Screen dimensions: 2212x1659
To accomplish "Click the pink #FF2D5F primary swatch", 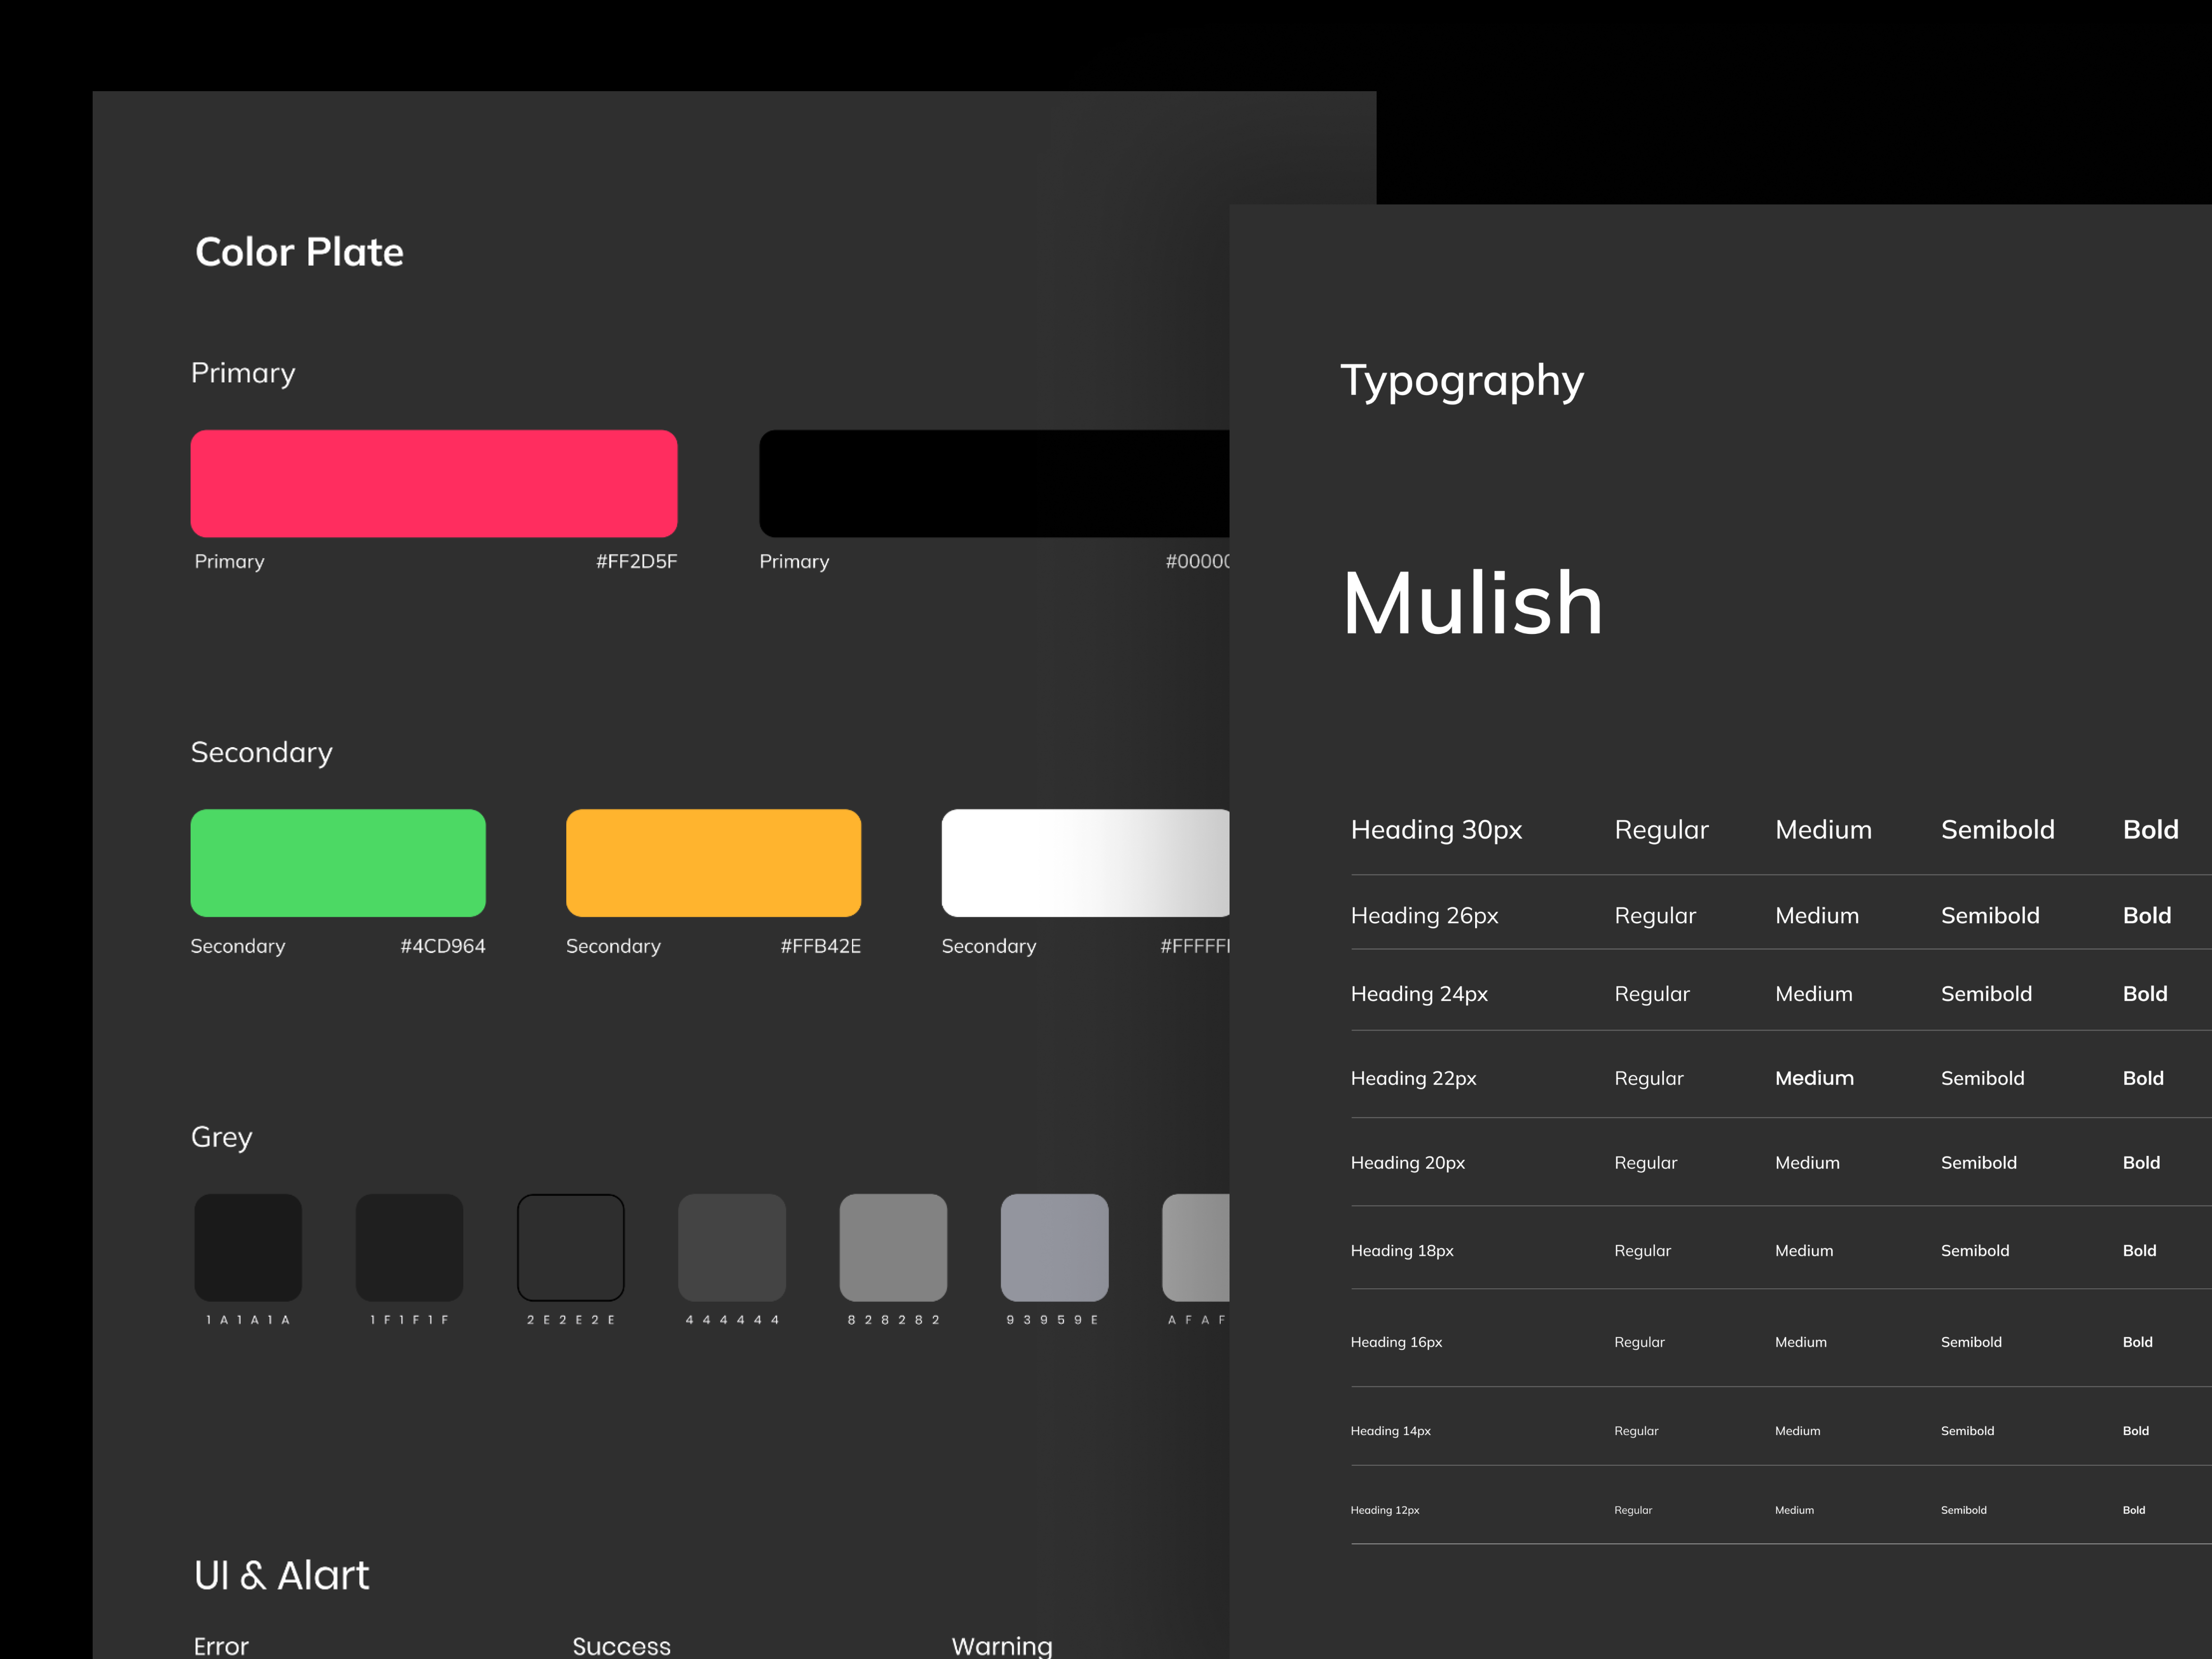I will pos(434,483).
